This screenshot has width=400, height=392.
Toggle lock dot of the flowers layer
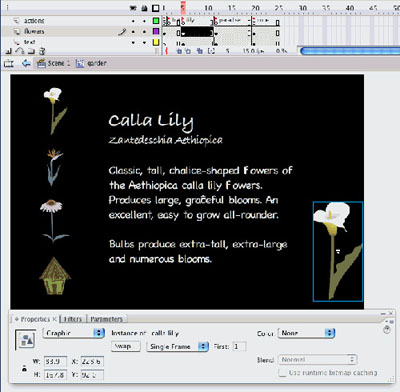[144, 32]
